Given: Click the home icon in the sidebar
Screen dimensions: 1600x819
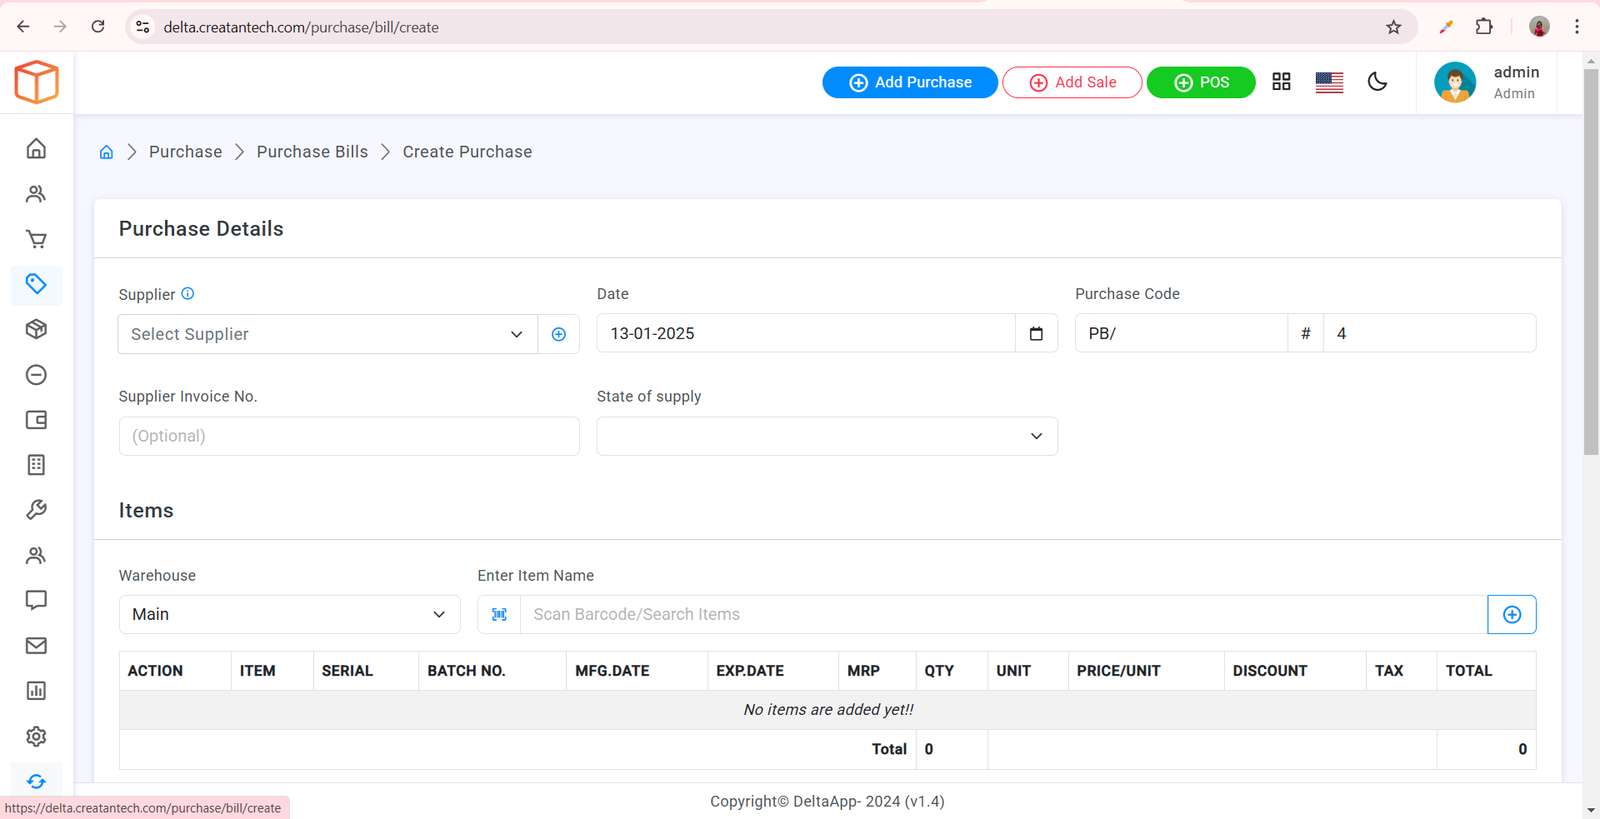Looking at the screenshot, I should (36, 149).
